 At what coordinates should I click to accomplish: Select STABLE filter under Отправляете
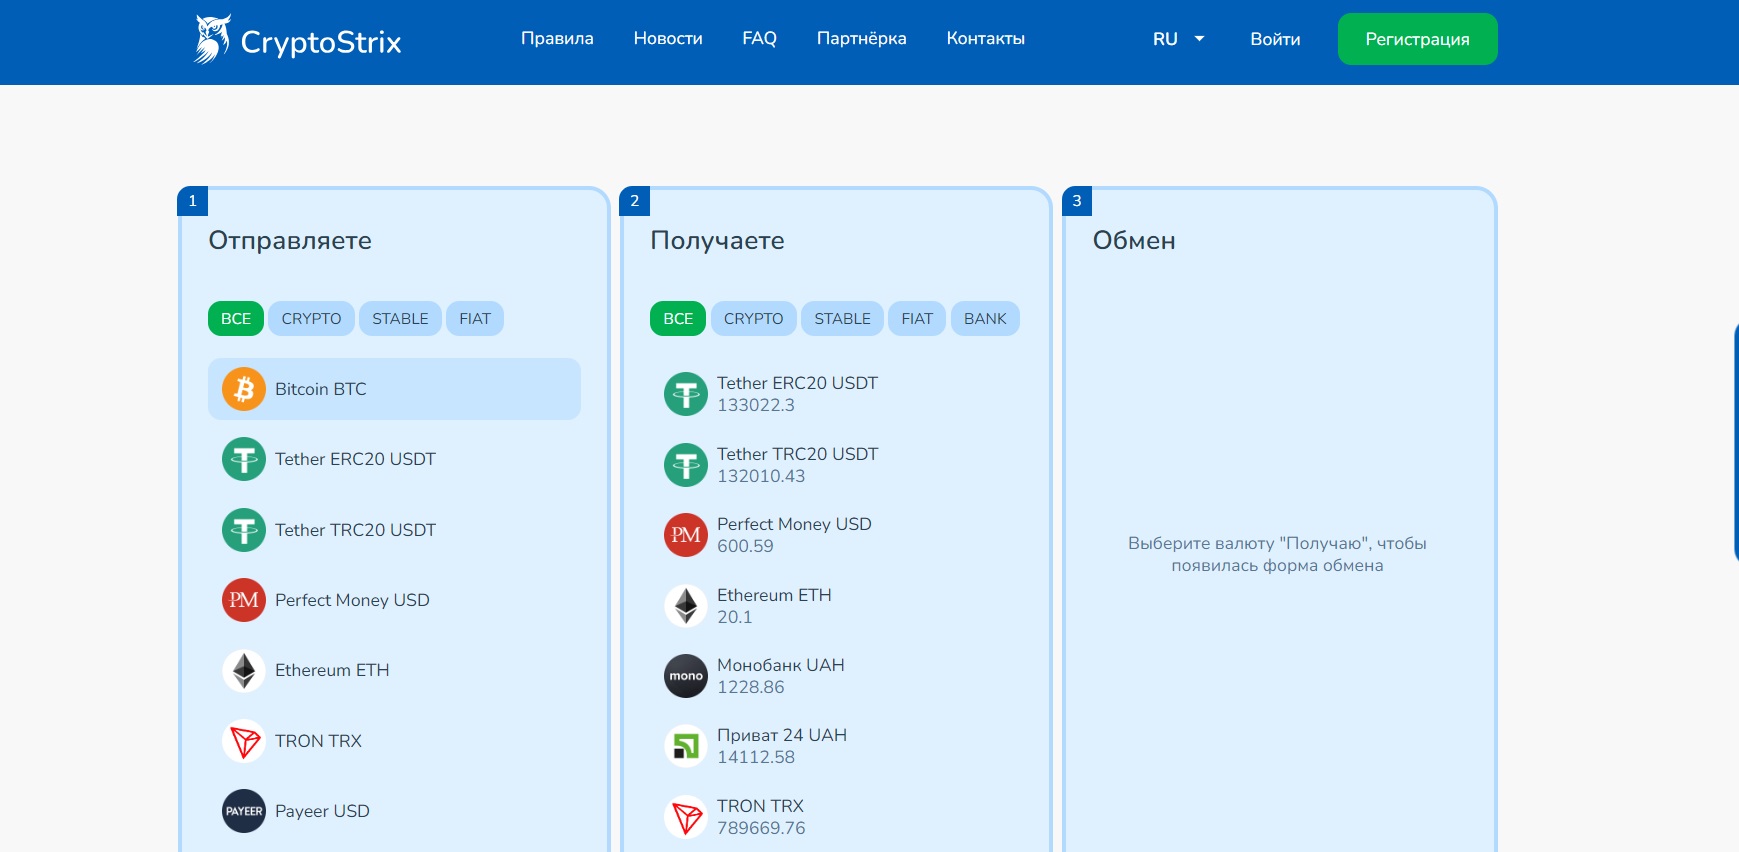[x=400, y=318]
